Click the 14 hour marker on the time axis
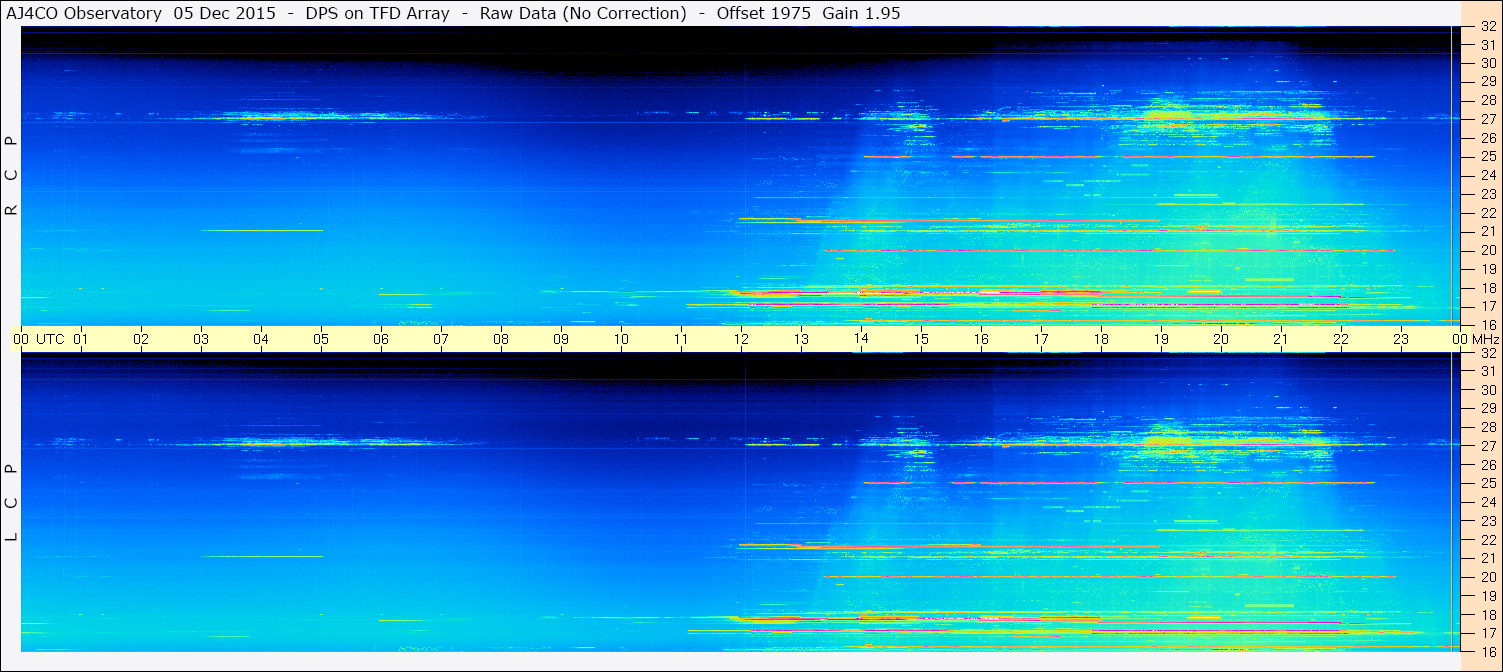 click(x=861, y=339)
